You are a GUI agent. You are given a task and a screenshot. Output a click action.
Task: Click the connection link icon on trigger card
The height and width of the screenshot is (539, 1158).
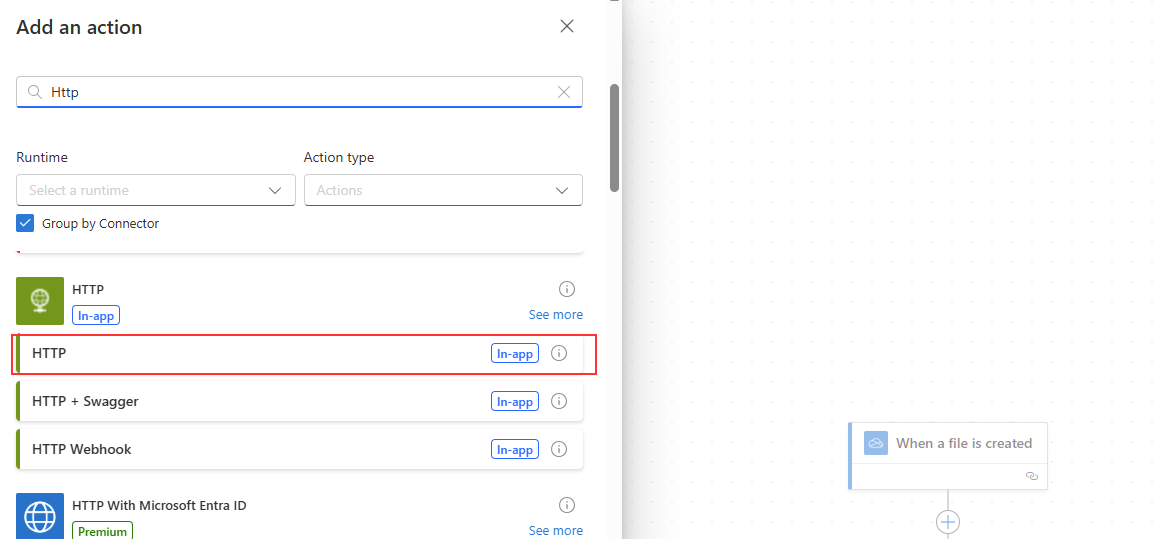point(1032,477)
